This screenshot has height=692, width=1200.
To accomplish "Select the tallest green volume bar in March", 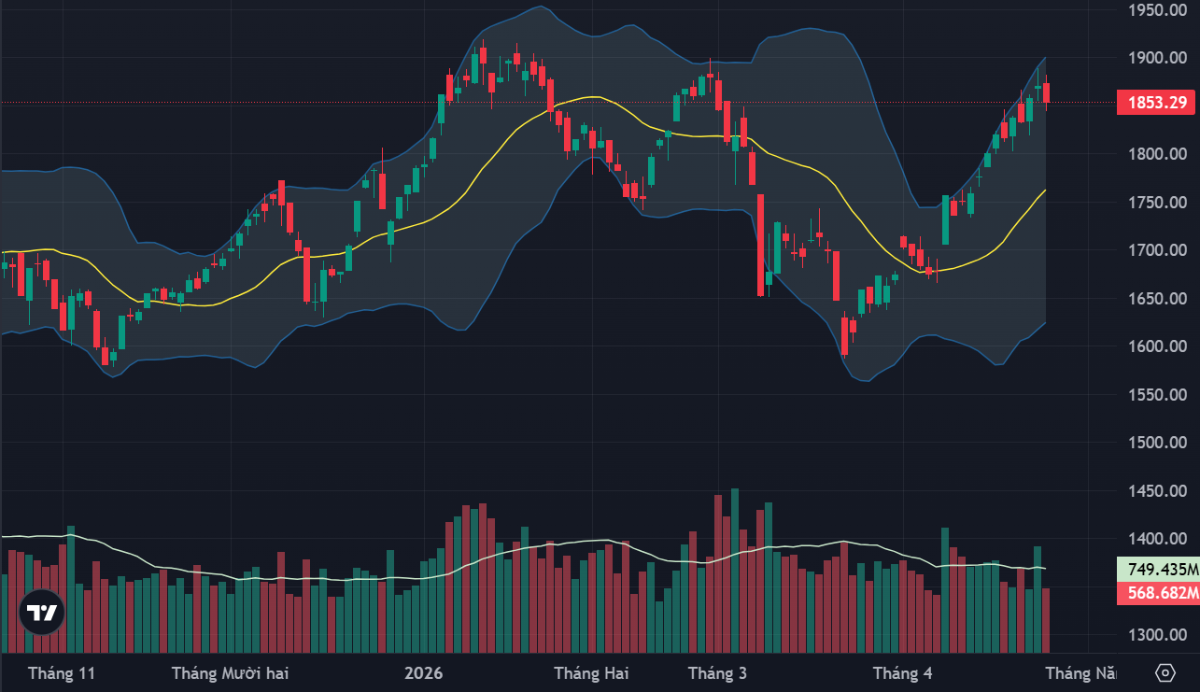I will [x=735, y=570].
